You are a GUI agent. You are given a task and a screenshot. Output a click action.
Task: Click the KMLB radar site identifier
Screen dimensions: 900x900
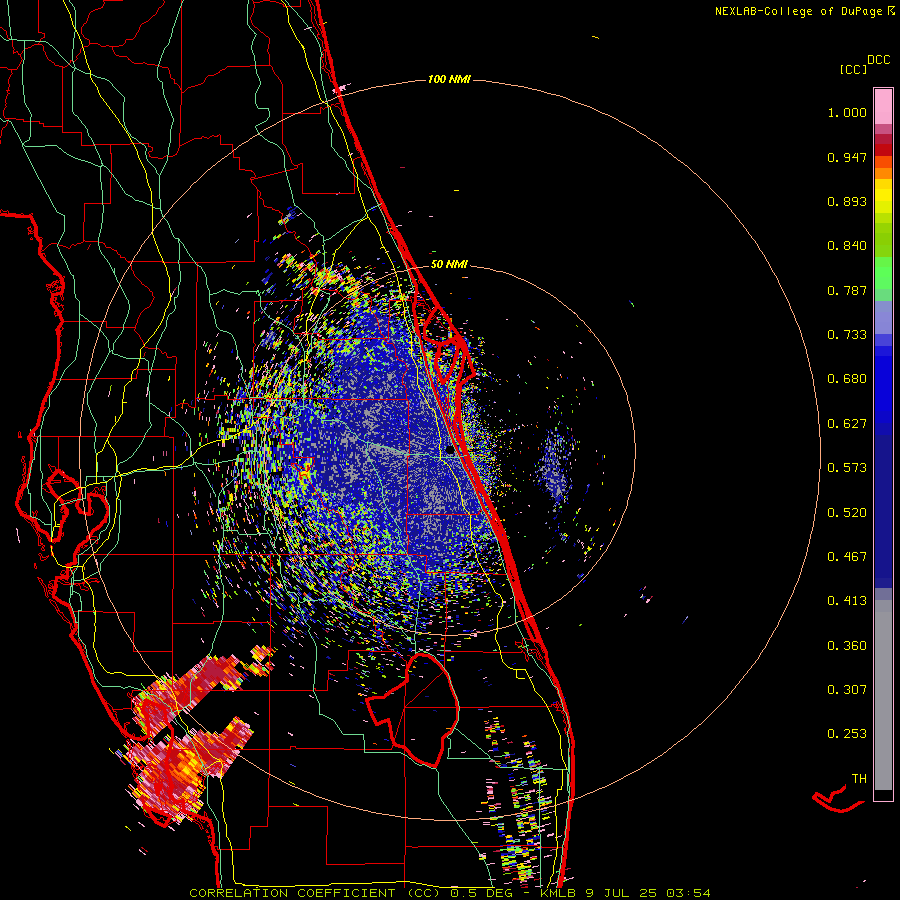560,893
